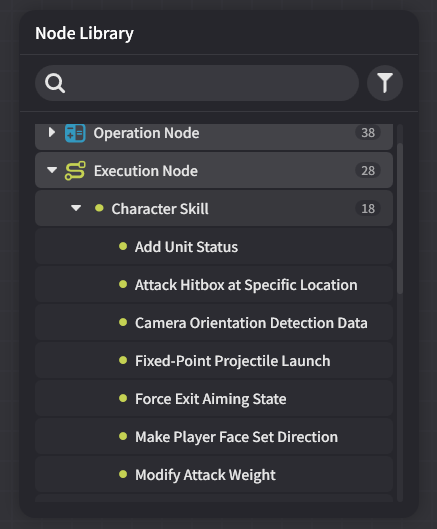Click the dot beside Fixed-Point Projectile Launch
The image size is (437, 529).
tap(123, 360)
